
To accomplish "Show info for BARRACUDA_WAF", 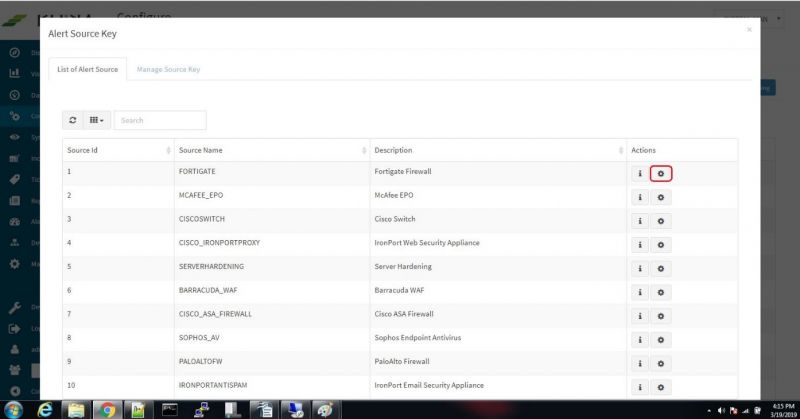I will coord(640,292).
